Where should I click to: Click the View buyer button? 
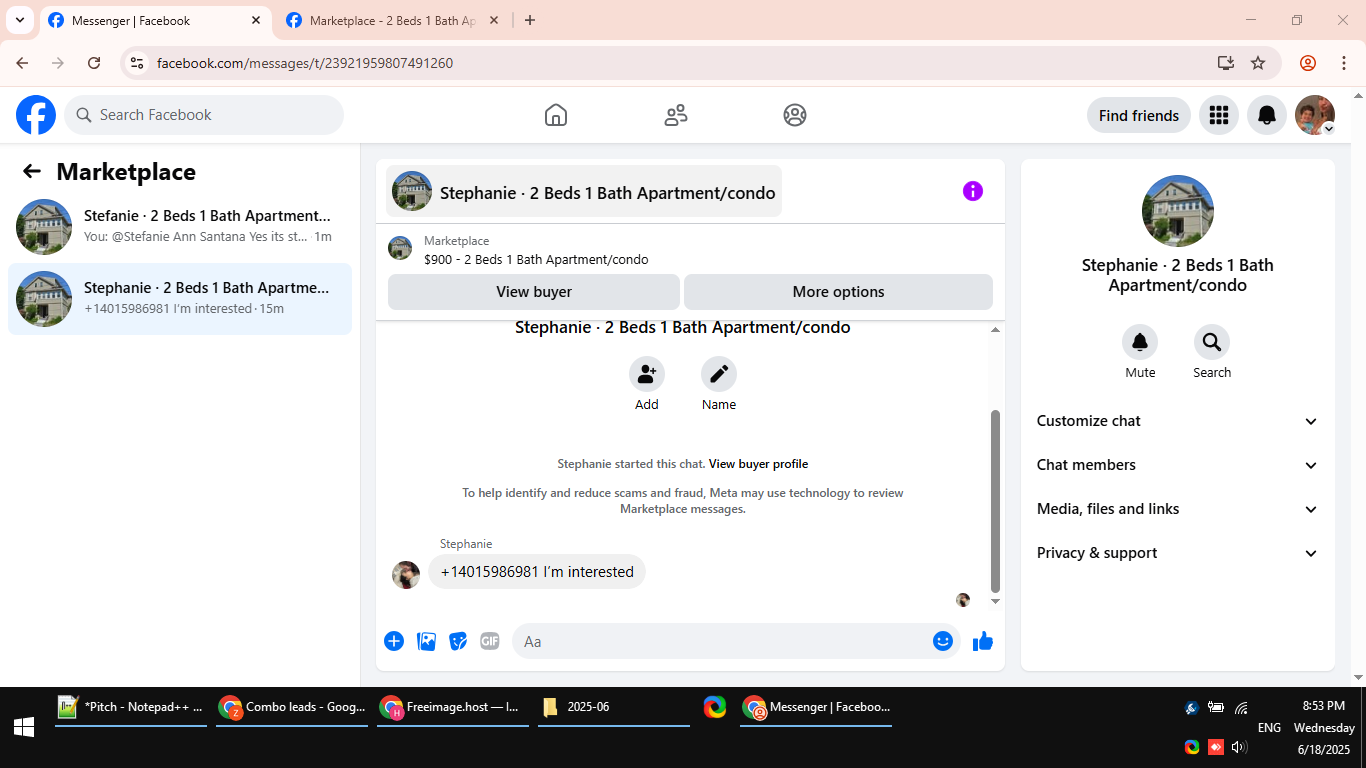tap(534, 292)
